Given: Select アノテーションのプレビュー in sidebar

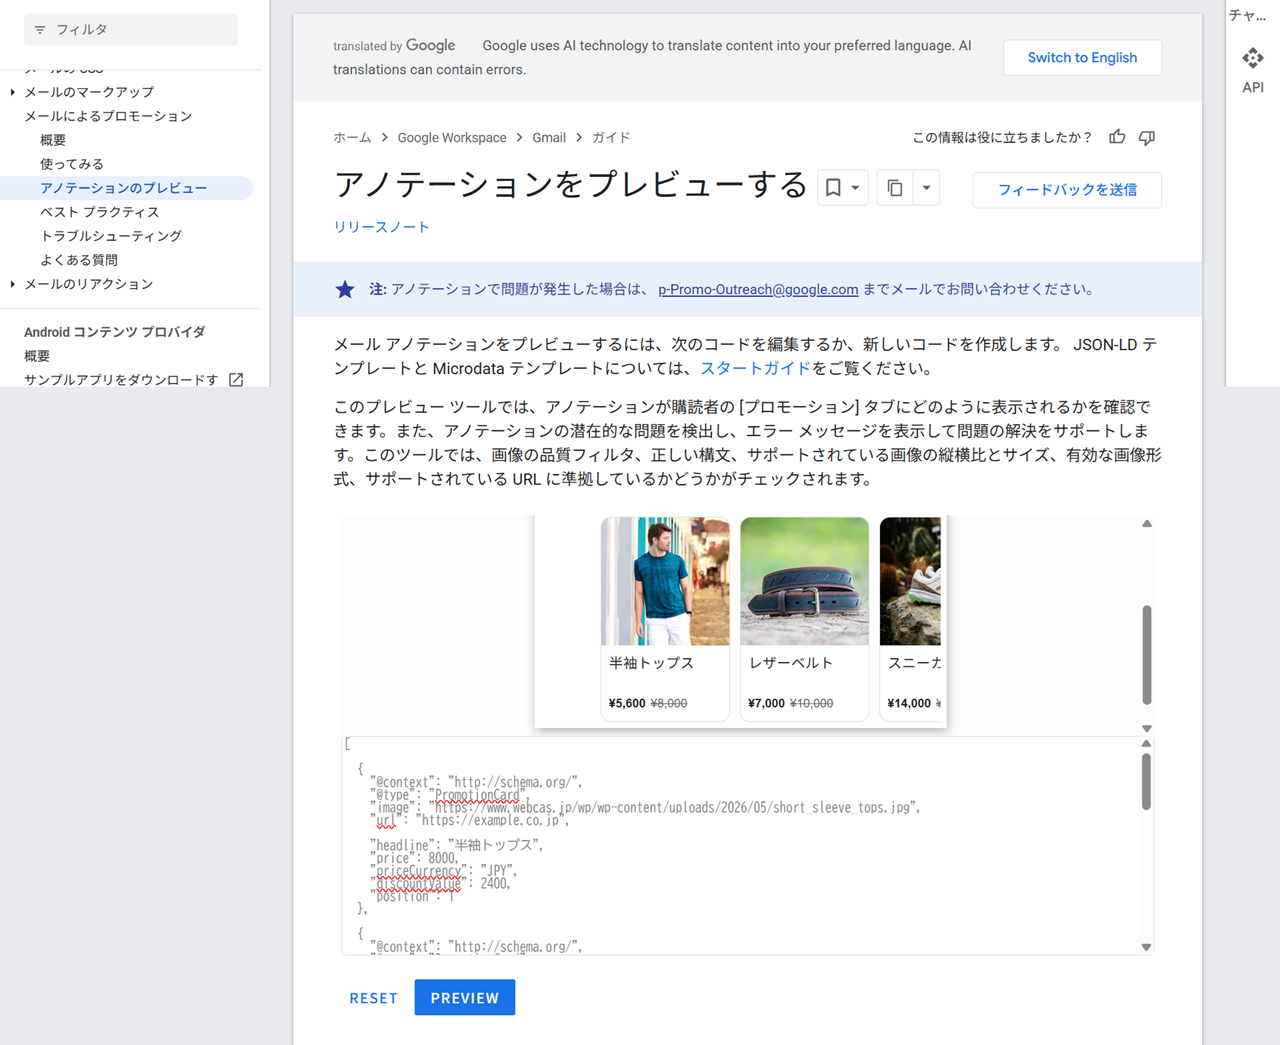Looking at the screenshot, I should 124,188.
